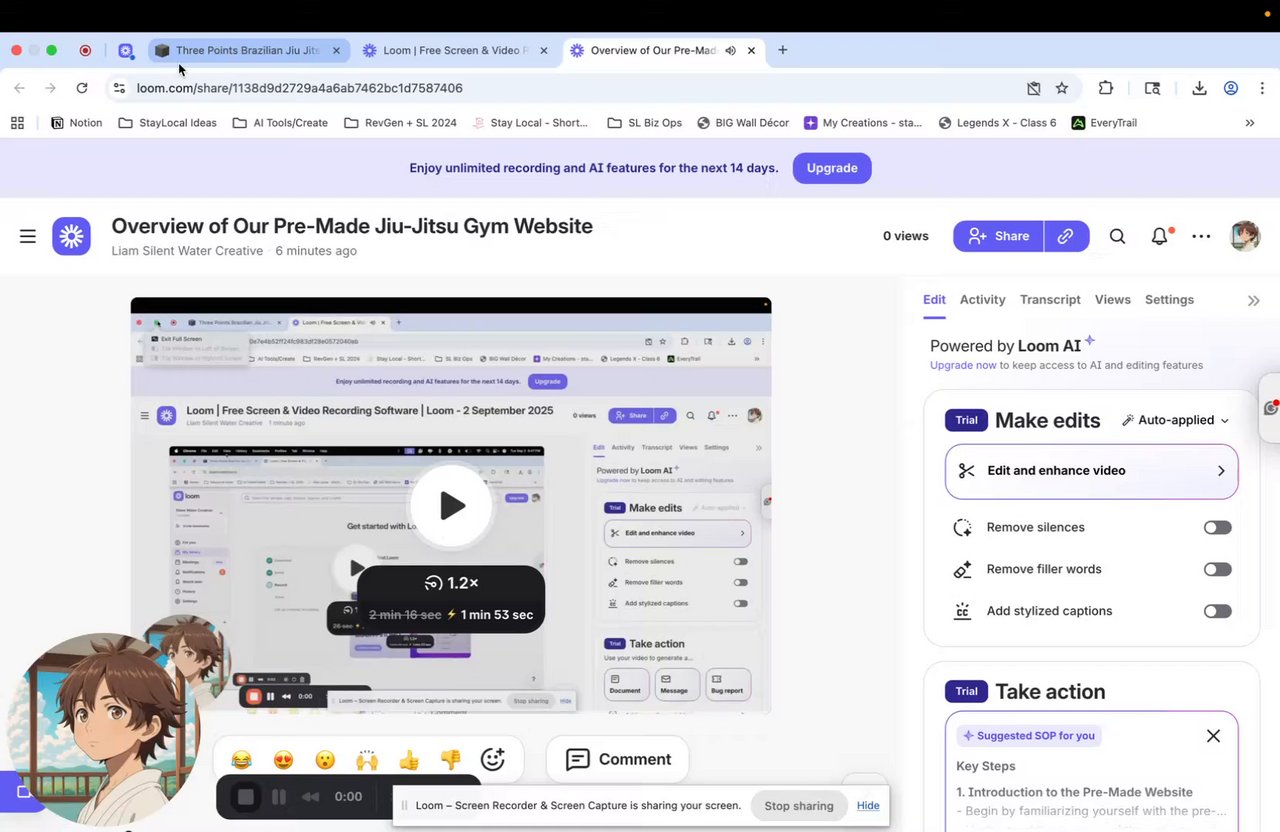Click Stop sharing button
1280x832 pixels.
point(798,806)
